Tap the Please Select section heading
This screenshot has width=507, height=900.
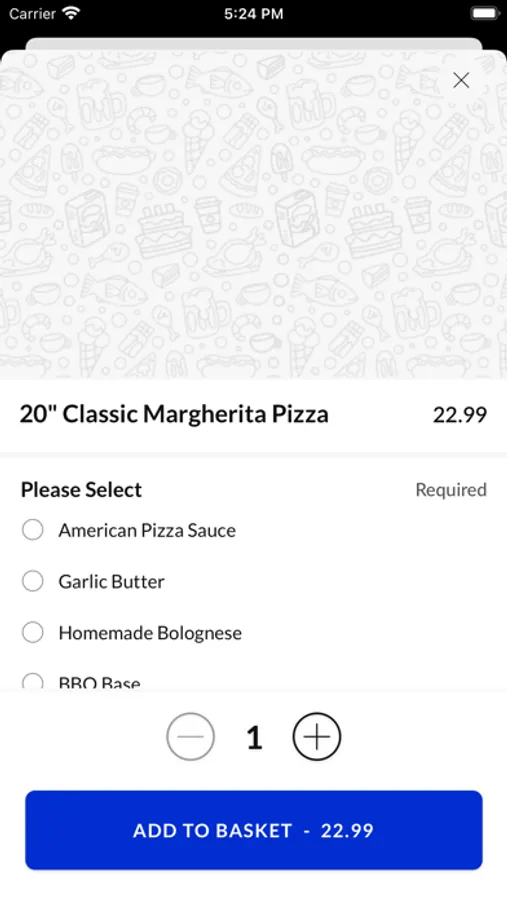[x=81, y=490]
